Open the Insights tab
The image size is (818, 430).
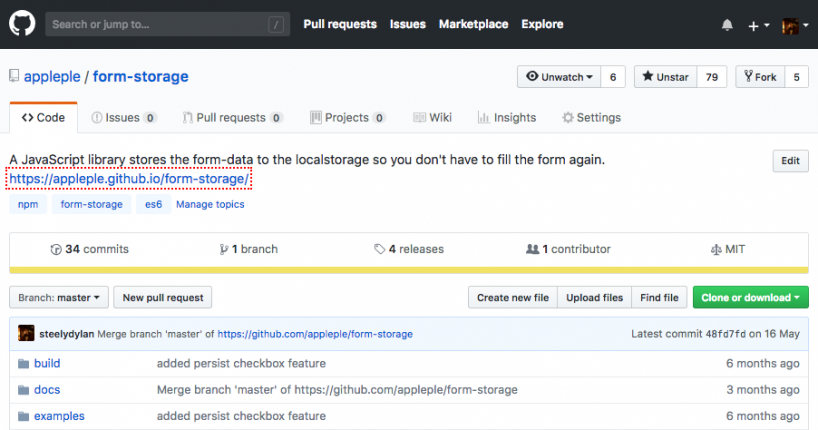(507, 117)
